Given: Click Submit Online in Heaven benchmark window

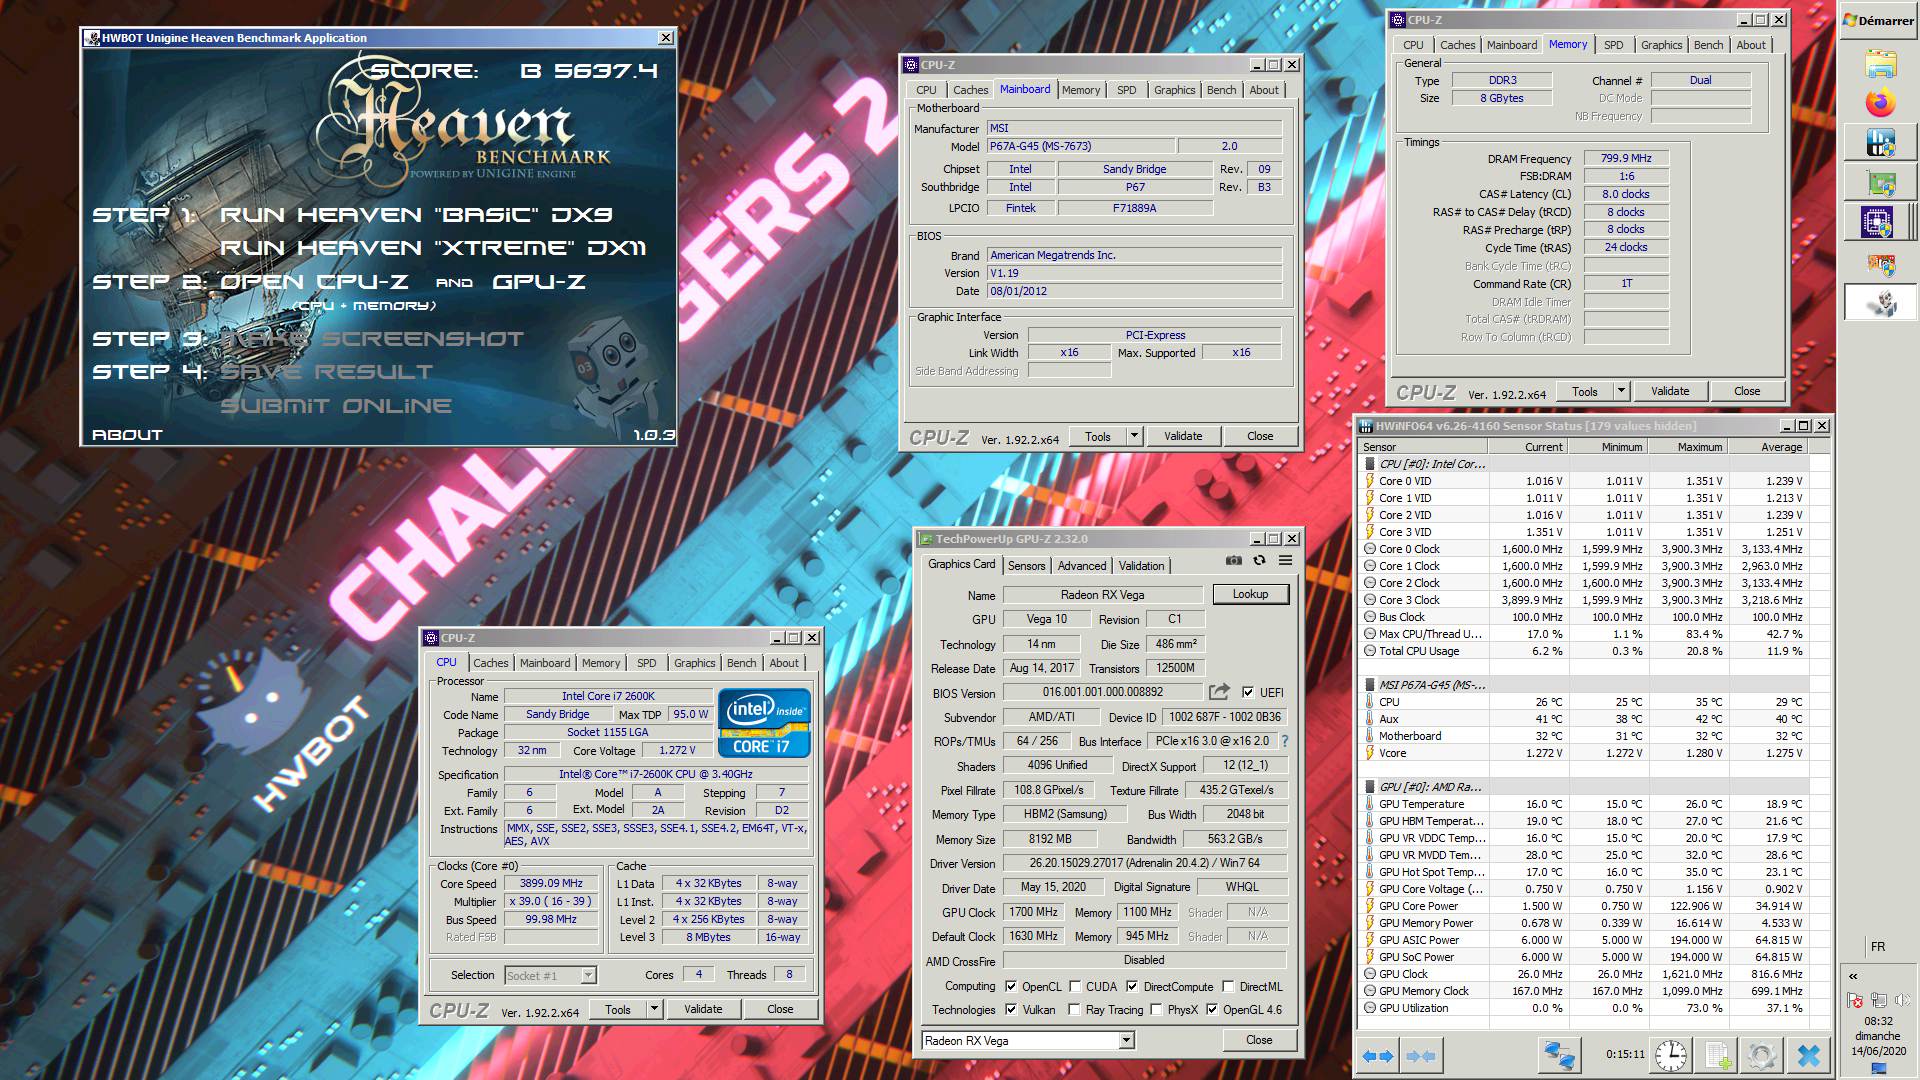Looking at the screenshot, I should pos(336,406).
